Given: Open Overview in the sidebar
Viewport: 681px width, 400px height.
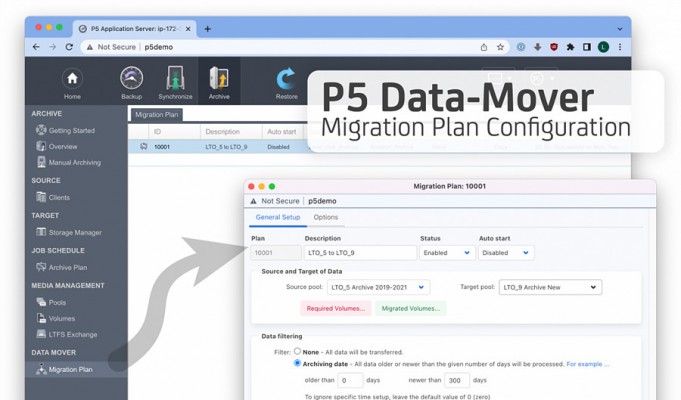Looking at the screenshot, I should coord(57,146).
